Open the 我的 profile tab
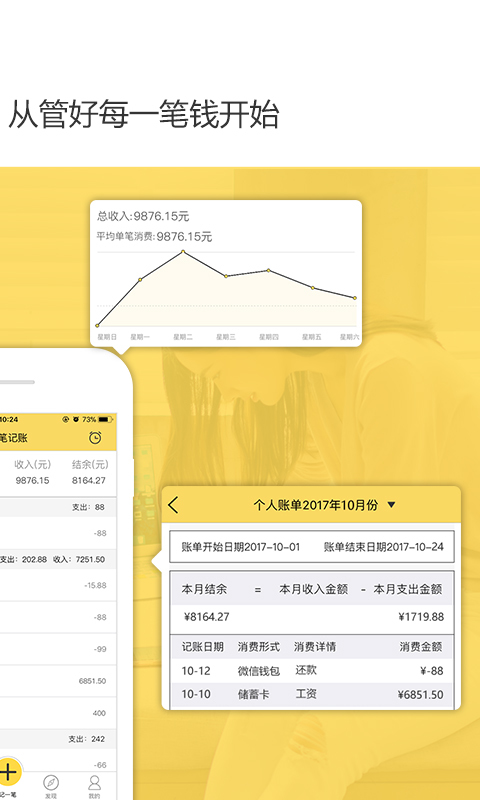The image size is (480, 800). pos(94,786)
